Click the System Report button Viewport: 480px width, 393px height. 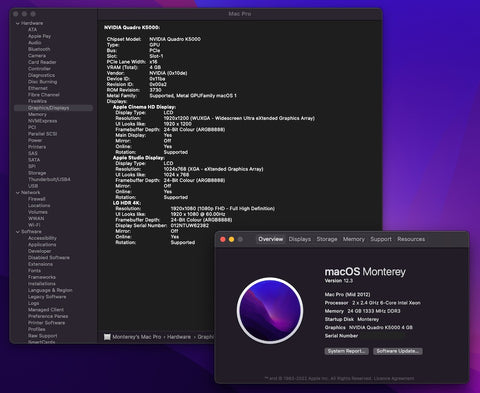coord(347,351)
